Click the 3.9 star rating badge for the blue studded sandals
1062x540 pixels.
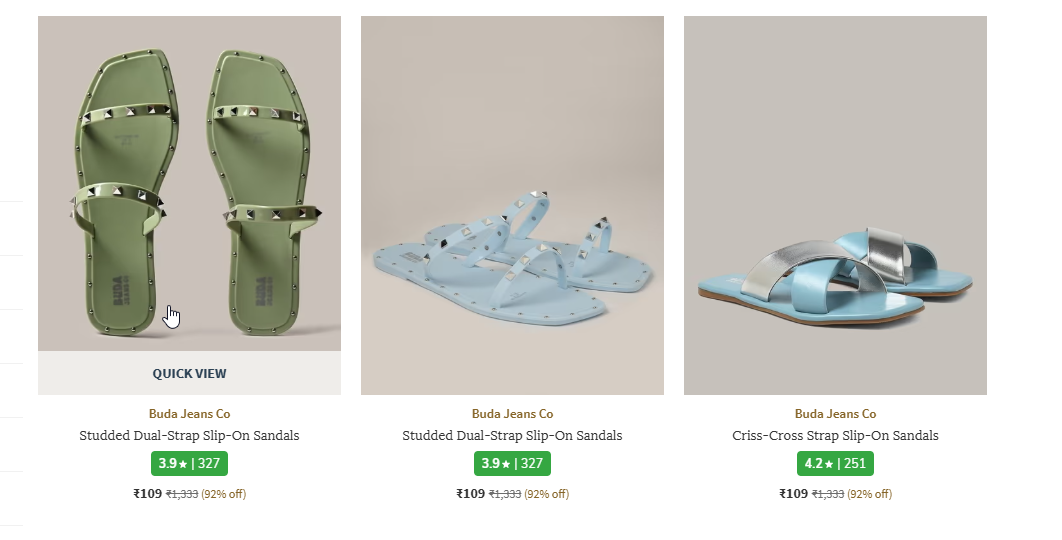coord(512,463)
